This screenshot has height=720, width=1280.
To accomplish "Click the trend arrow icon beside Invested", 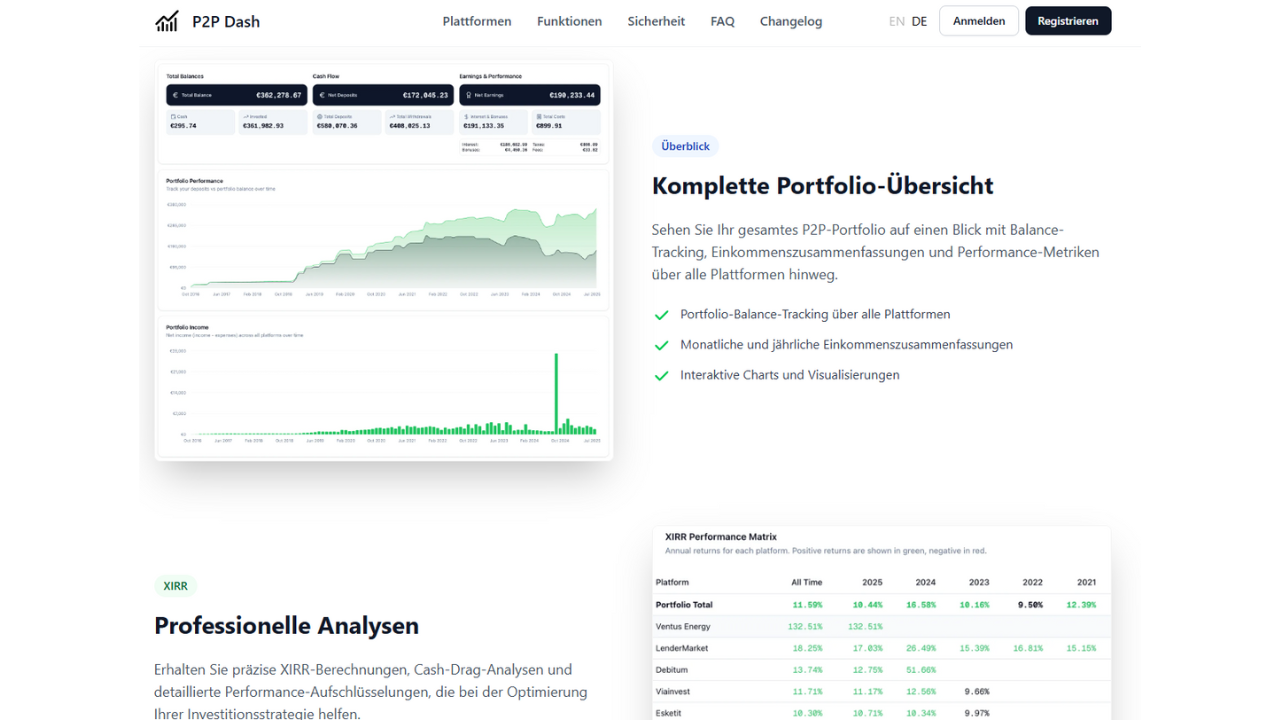I will pos(245,116).
